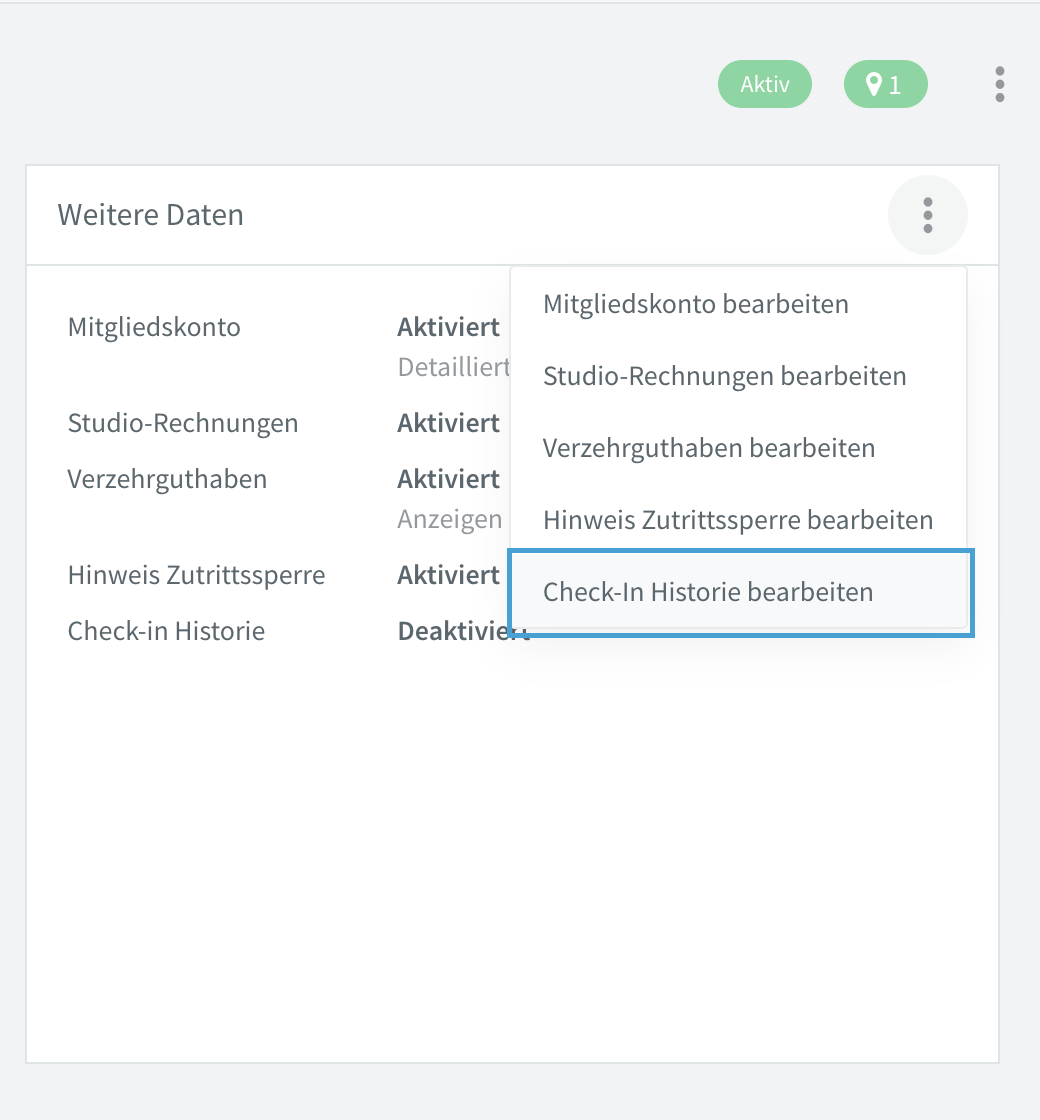Image resolution: width=1040 pixels, height=1120 pixels.
Task: Click the Verzehrguthaben row label
Action: (167, 479)
